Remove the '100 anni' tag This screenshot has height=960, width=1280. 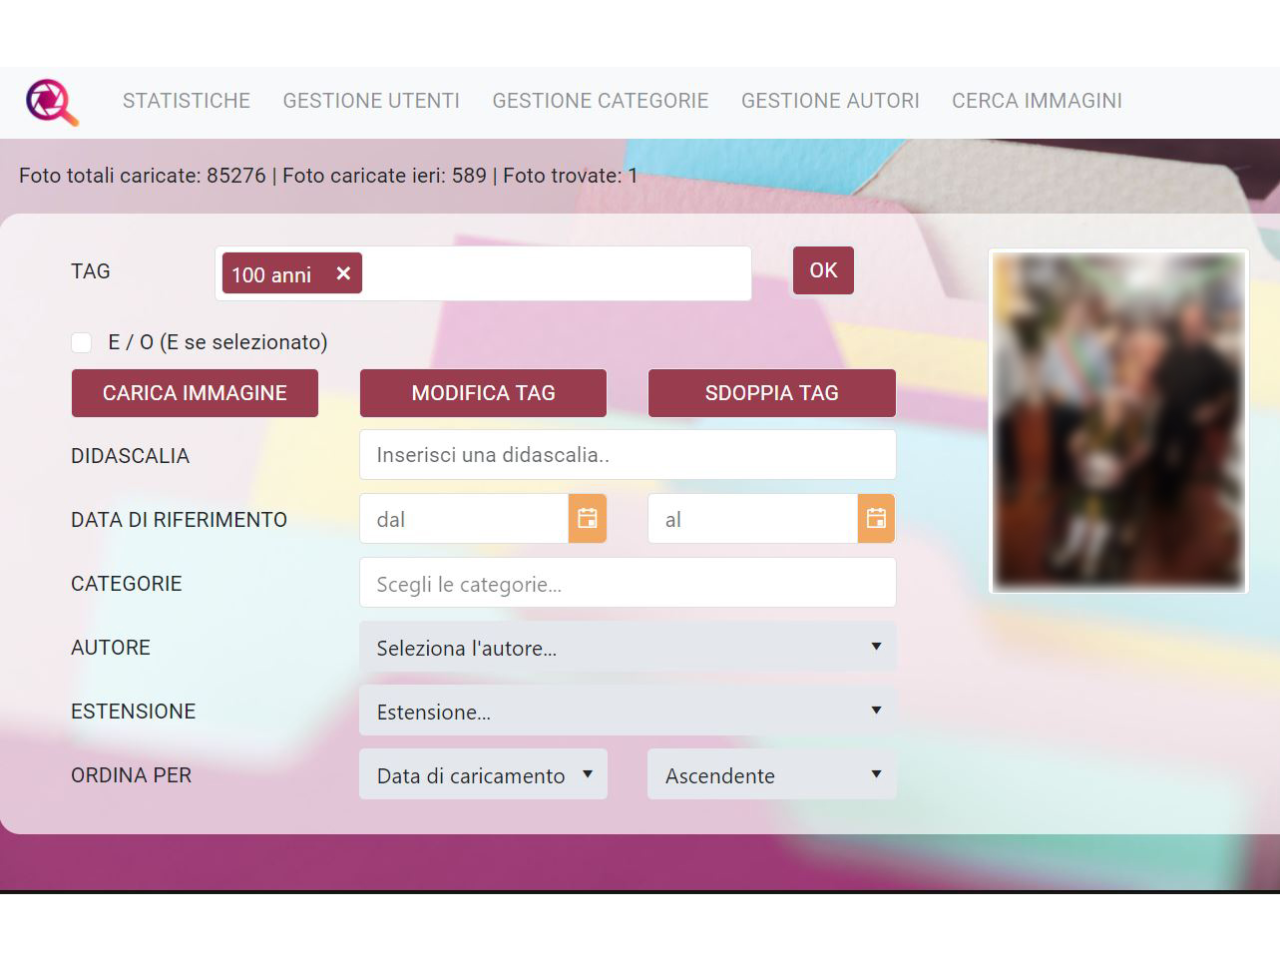343,273
